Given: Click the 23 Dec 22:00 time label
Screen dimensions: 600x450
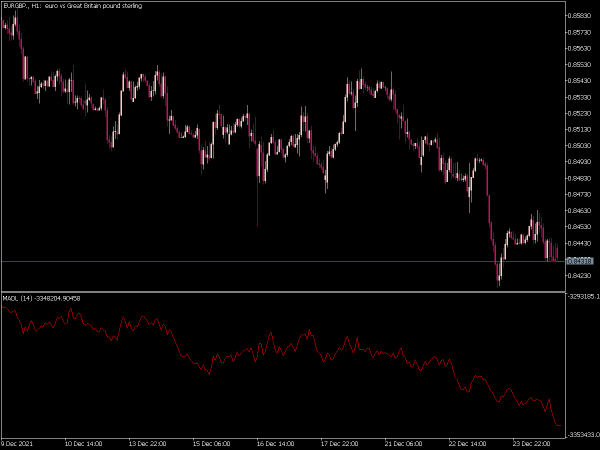Looking at the screenshot, I should (531, 444).
